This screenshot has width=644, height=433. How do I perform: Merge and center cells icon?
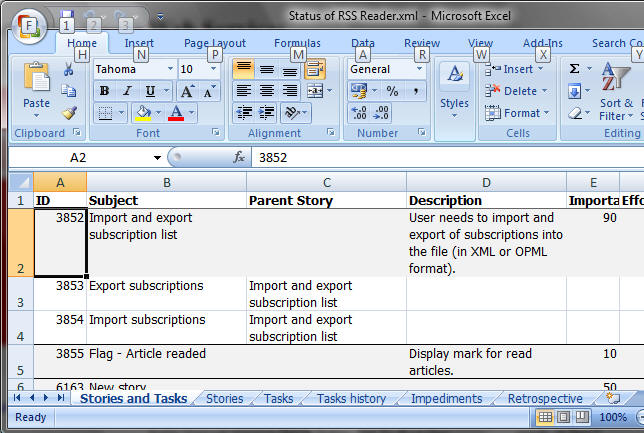(315, 91)
